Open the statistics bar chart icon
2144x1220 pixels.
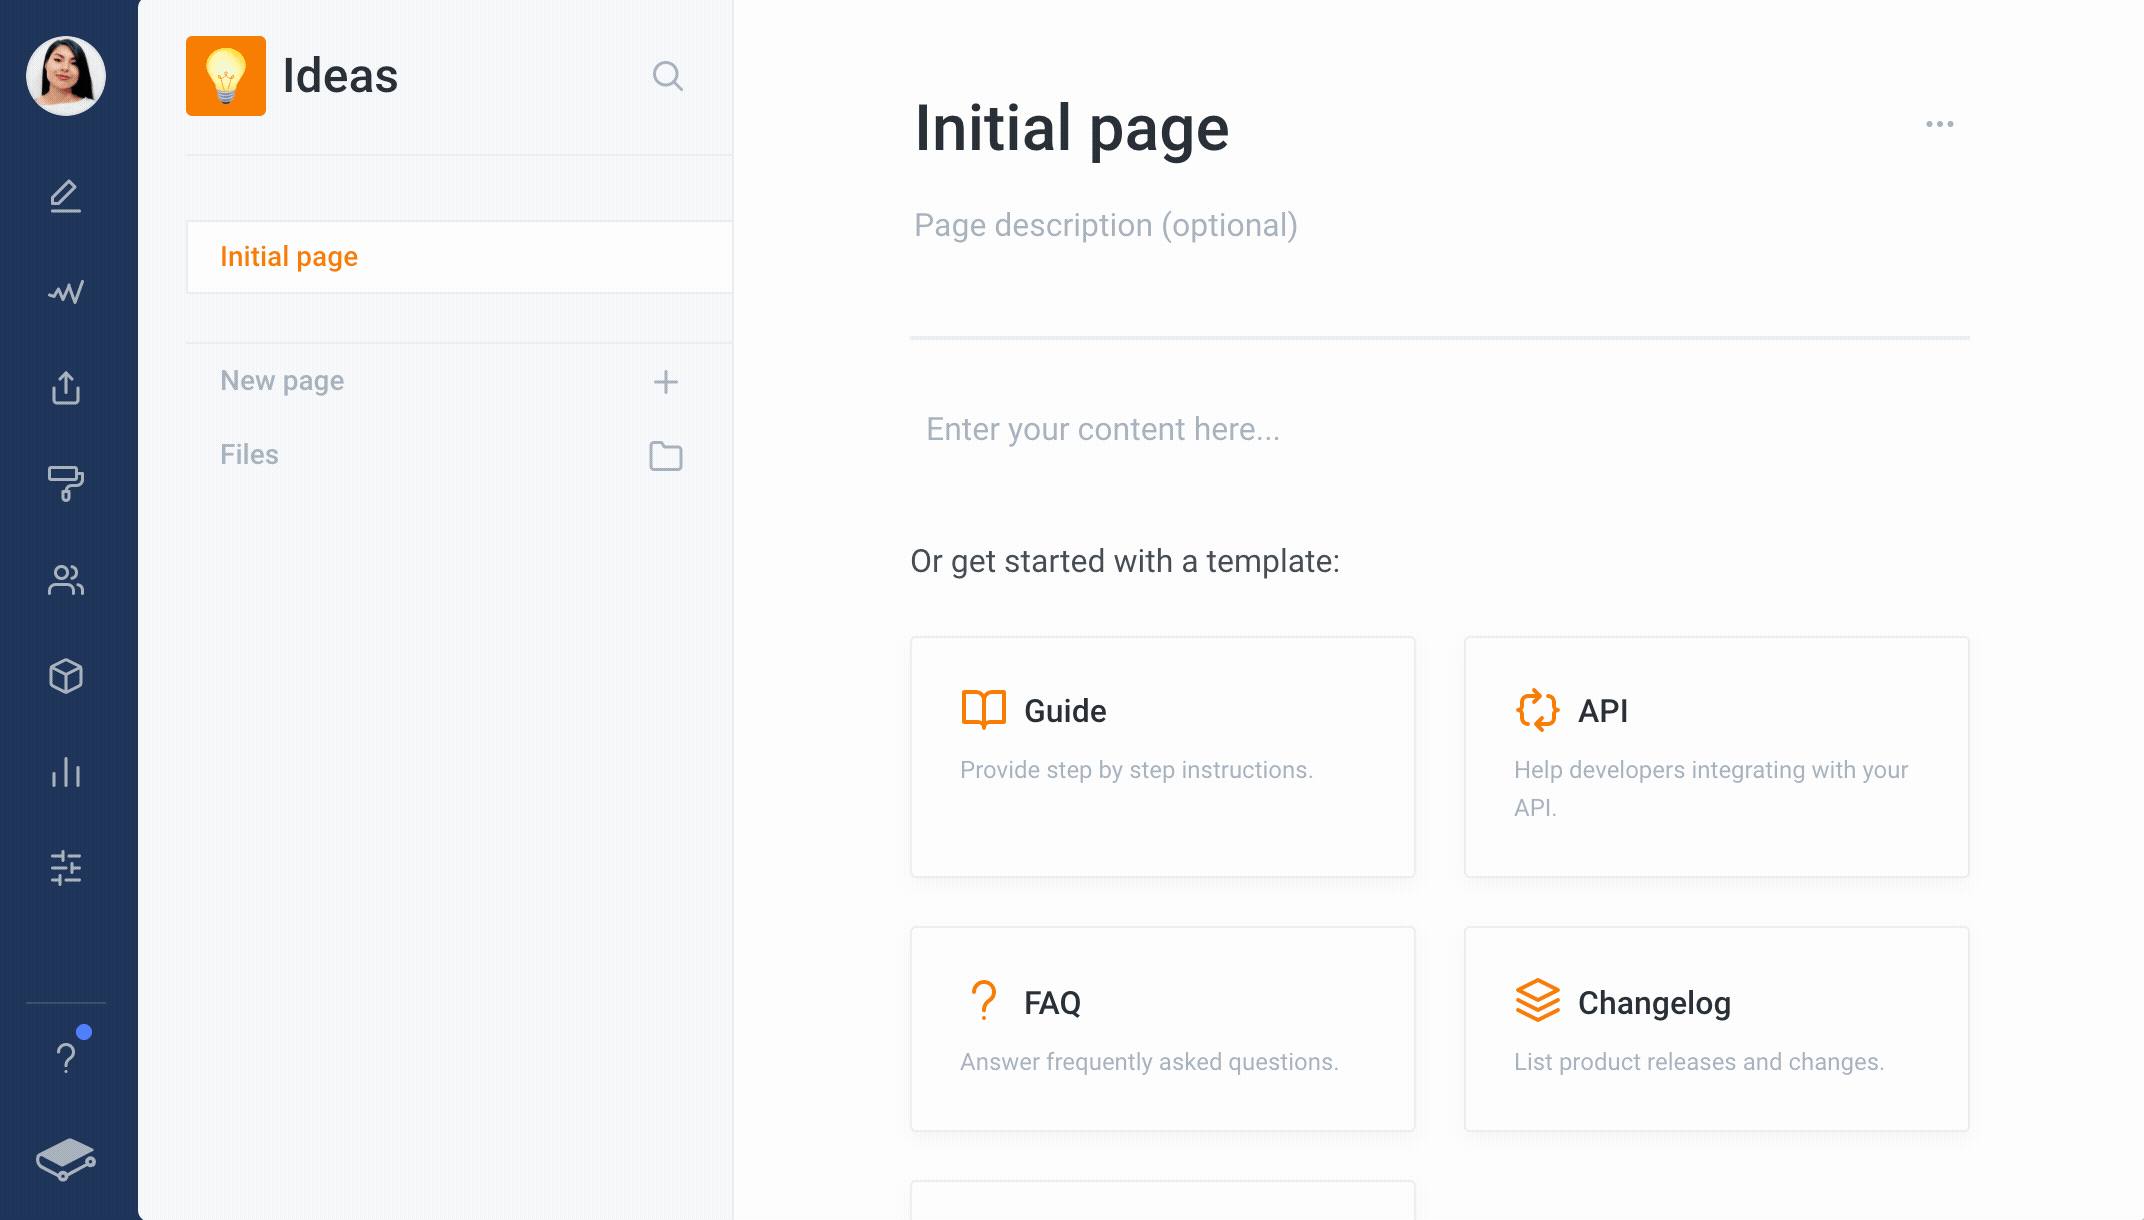[x=65, y=772]
